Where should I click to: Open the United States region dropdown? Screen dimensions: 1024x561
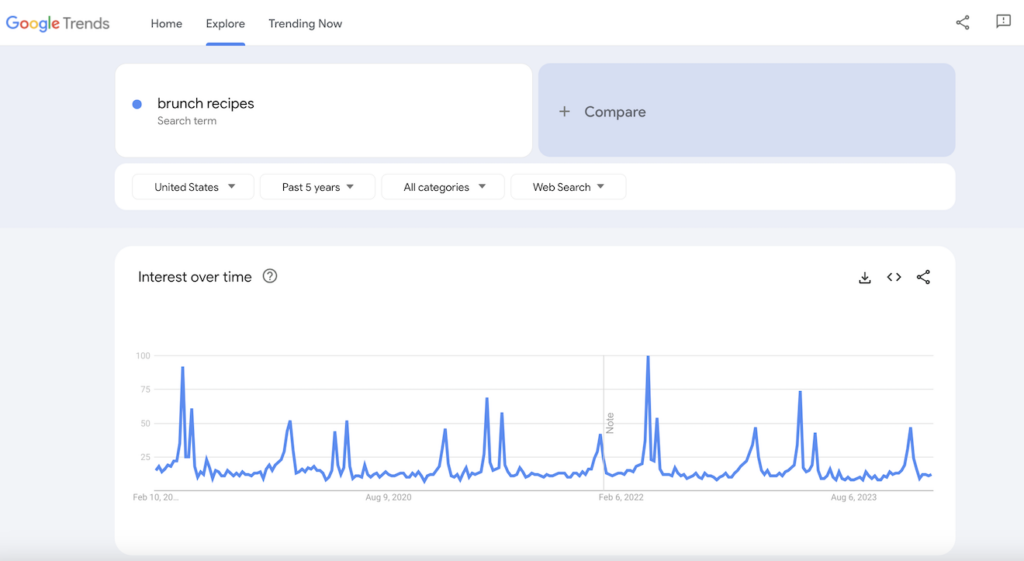click(193, 187)
